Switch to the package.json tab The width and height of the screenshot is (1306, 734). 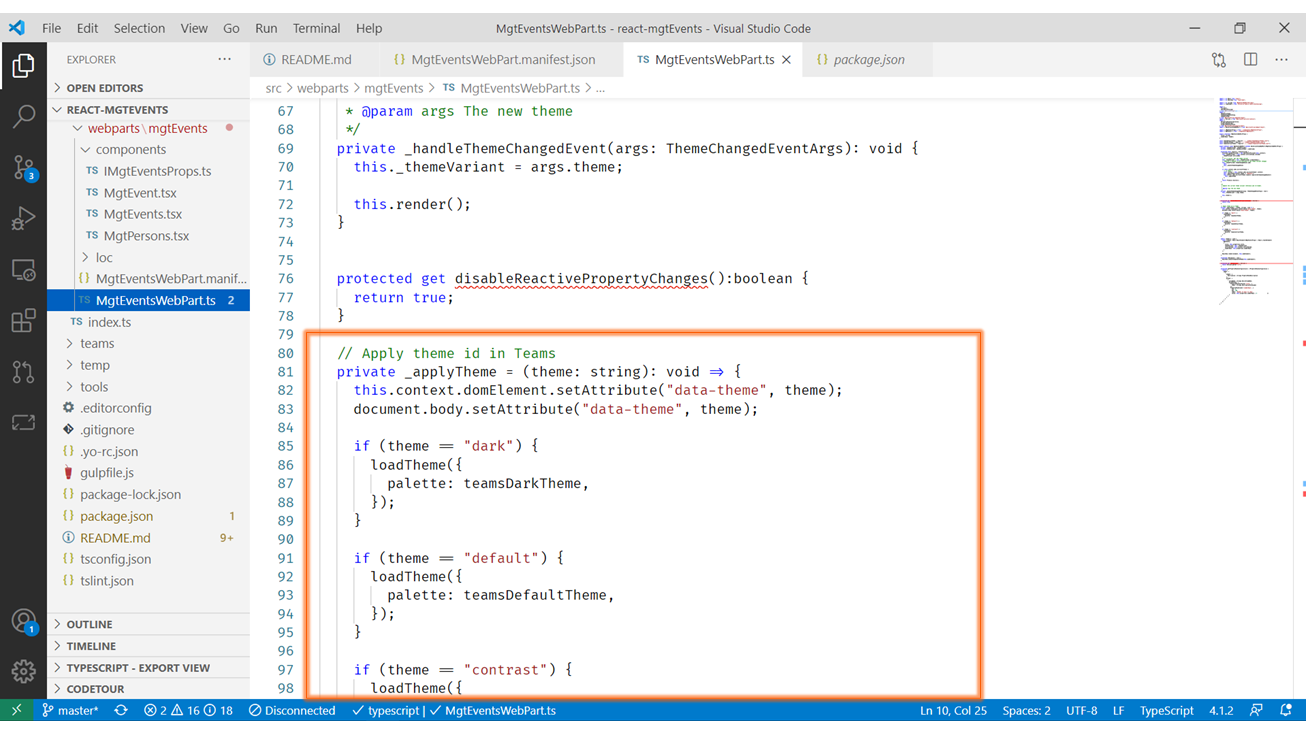868,60
